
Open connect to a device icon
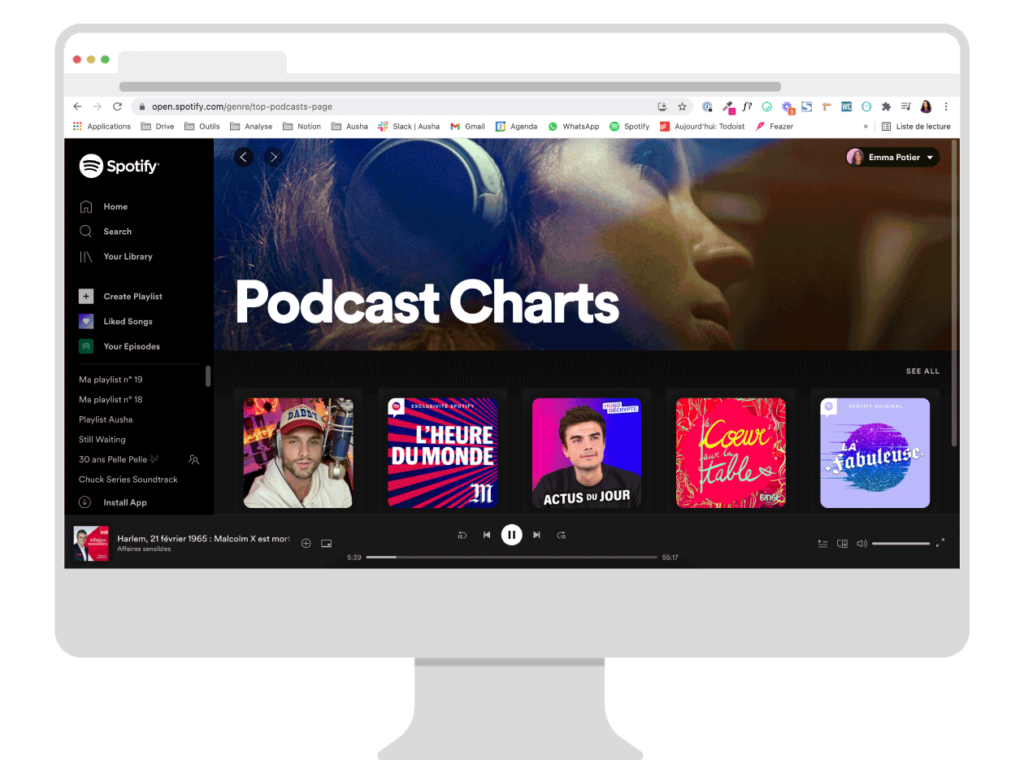[842, 543]
